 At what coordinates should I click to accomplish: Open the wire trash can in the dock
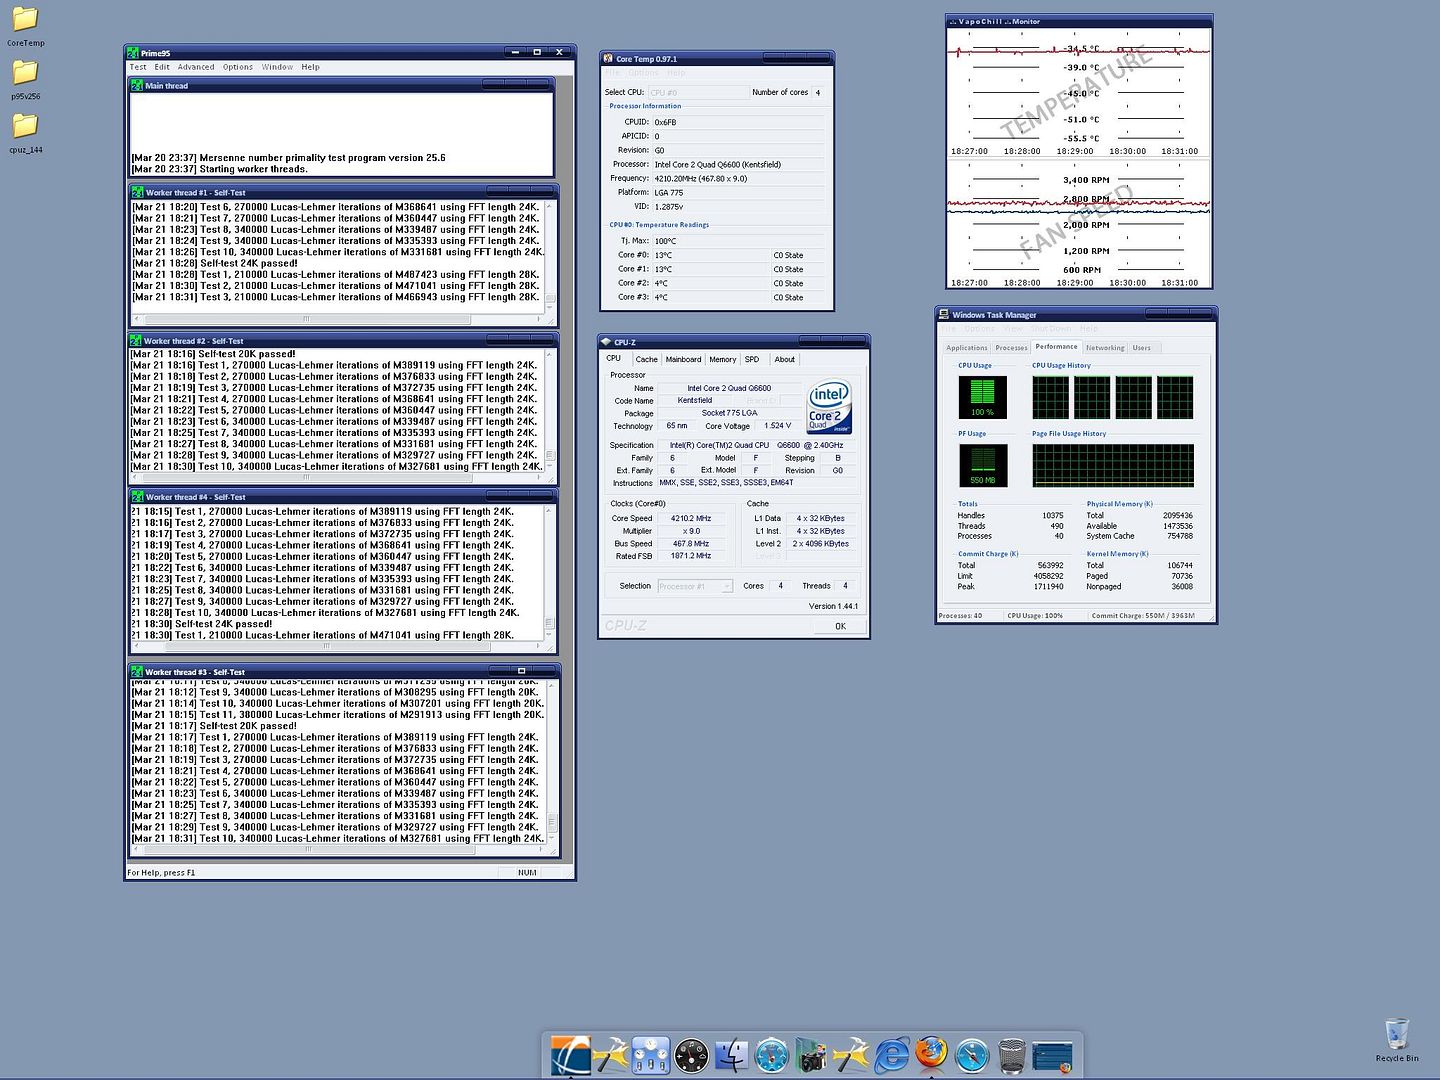coord(1012,1055)
